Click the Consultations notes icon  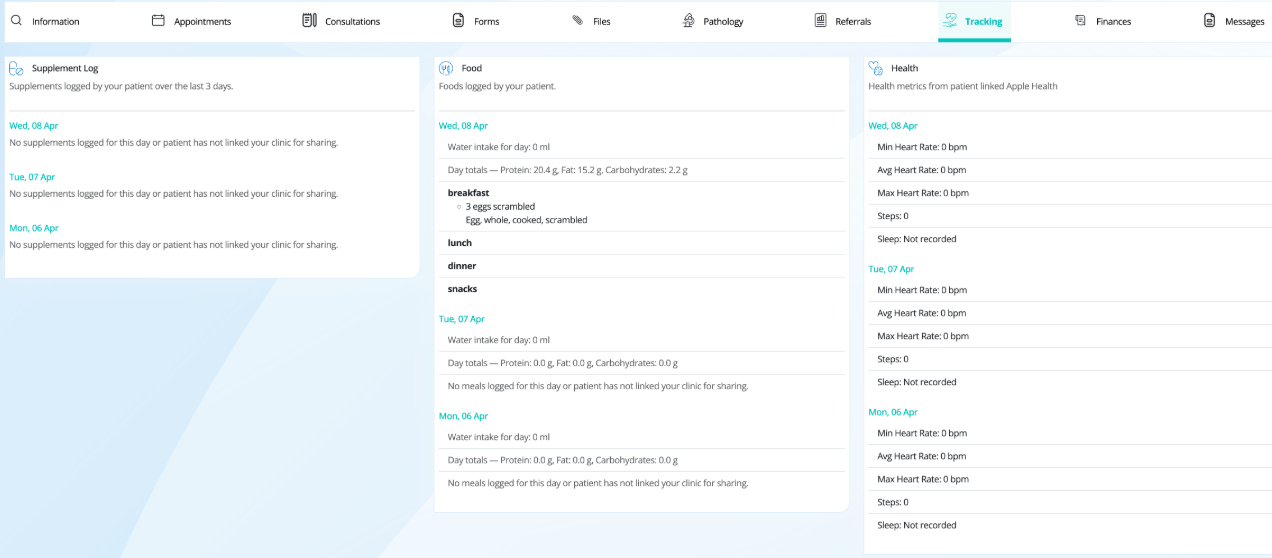[x=309, y=20]
